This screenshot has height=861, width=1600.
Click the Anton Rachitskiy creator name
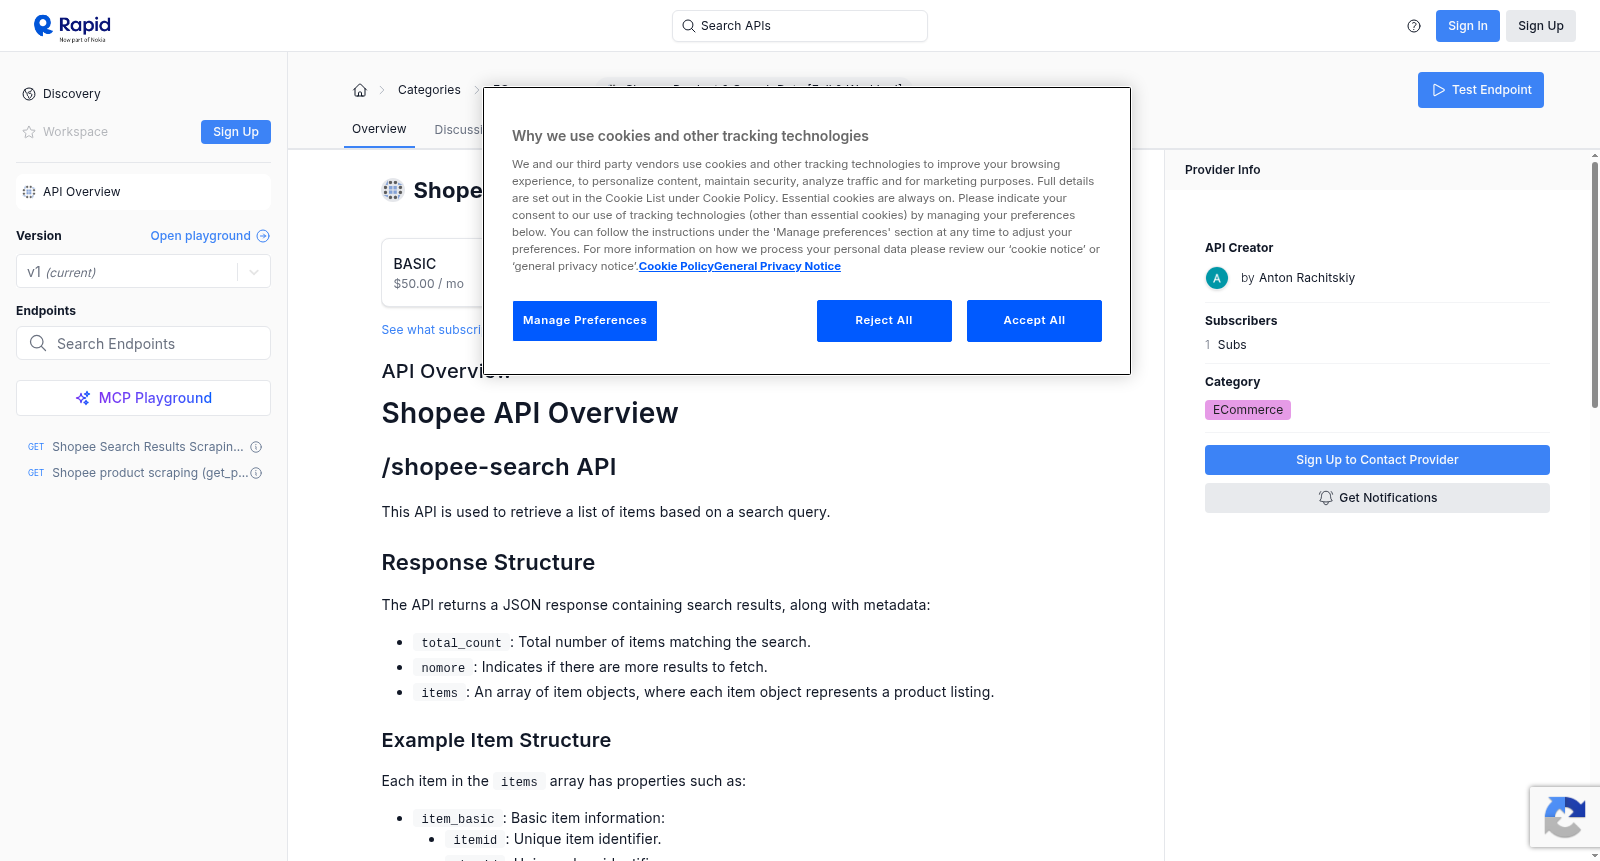point(1307,278)
